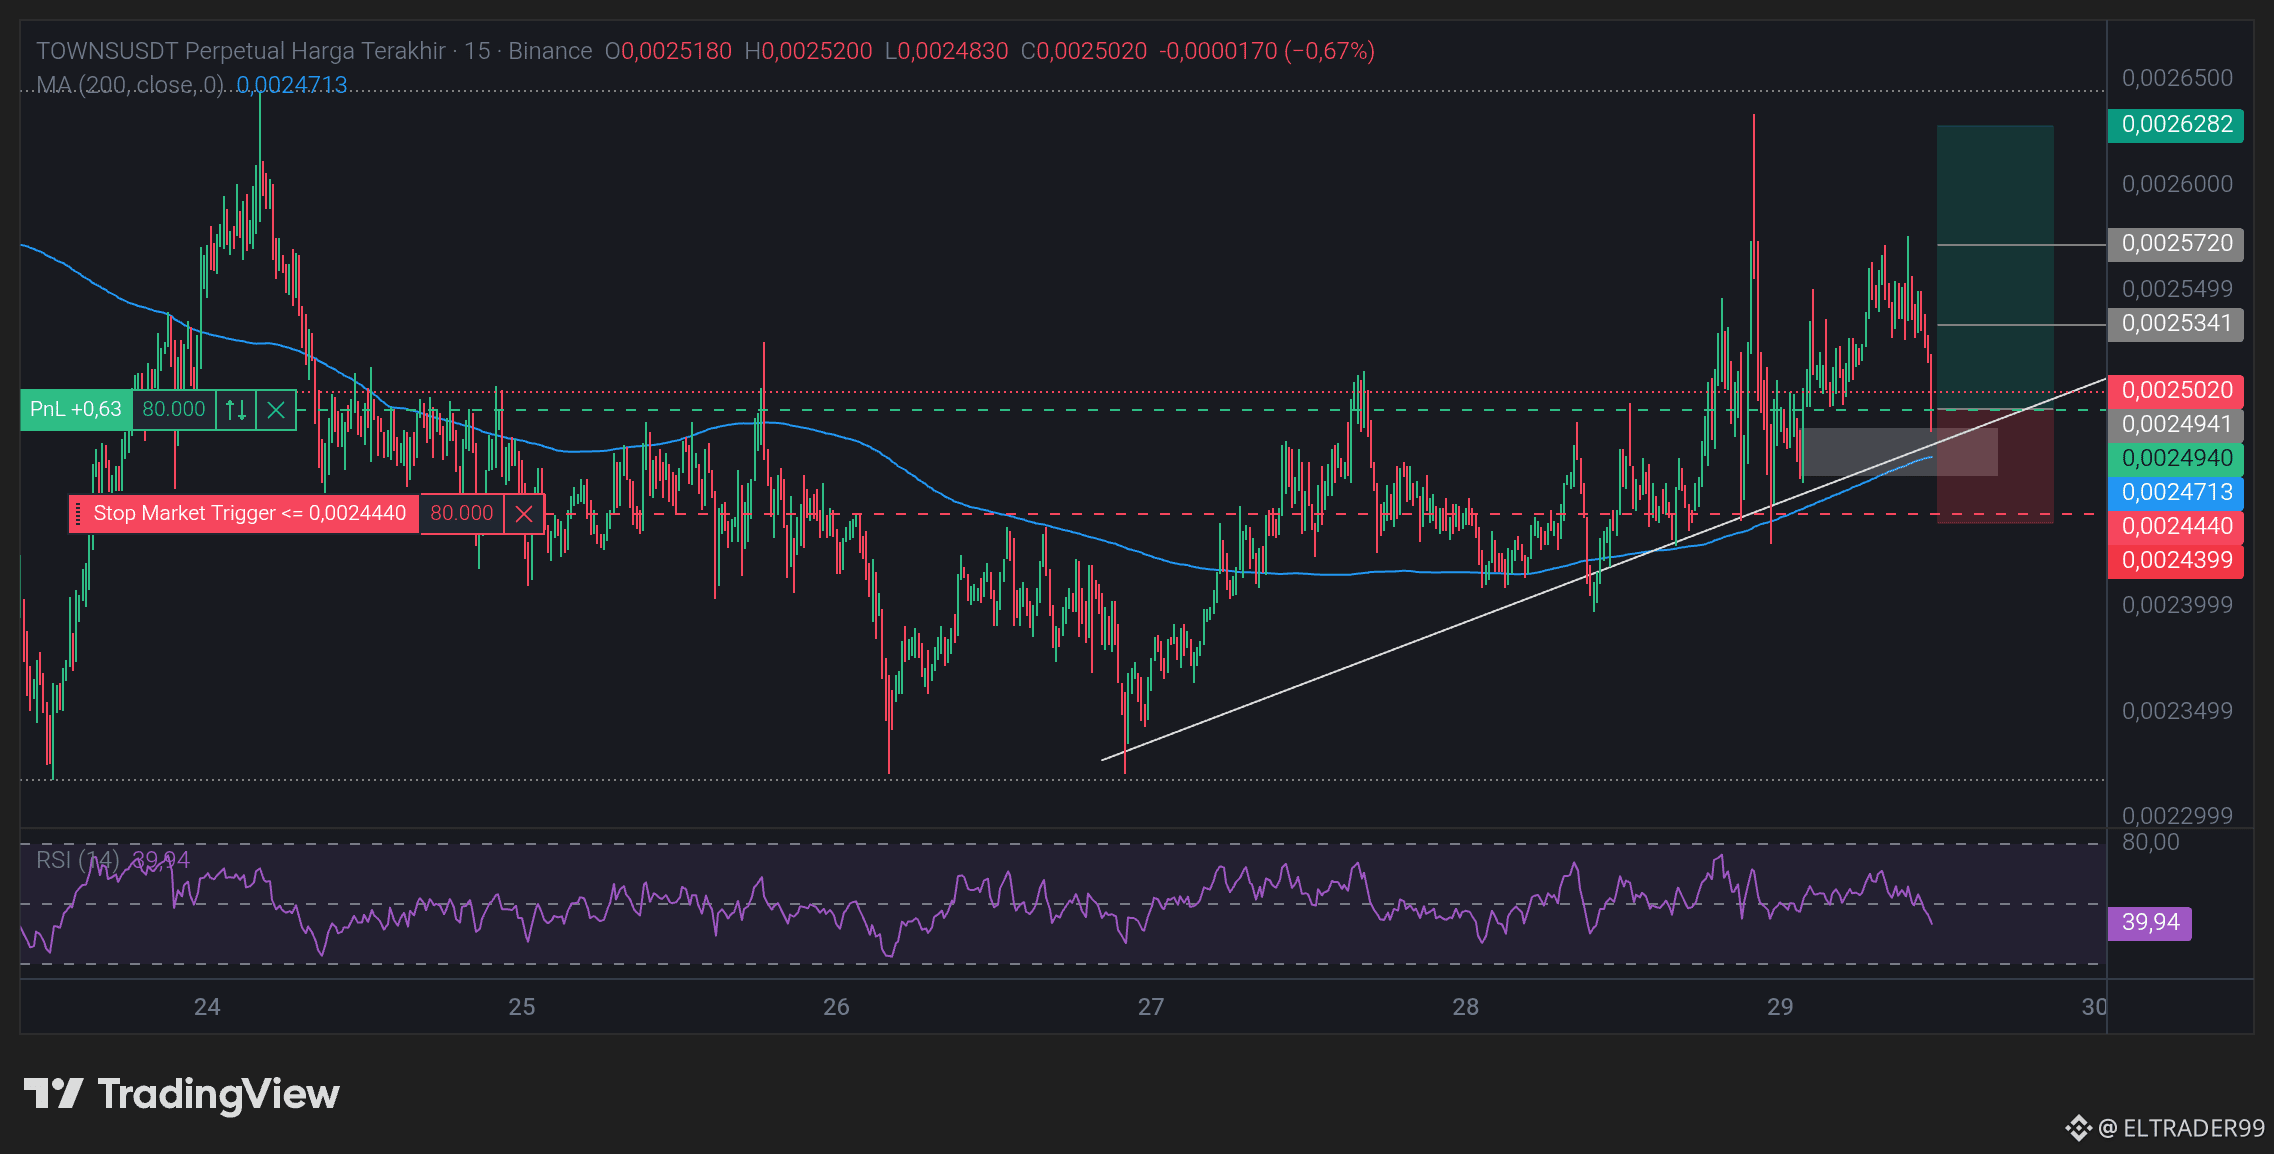
Task: Click the close price C0,0025020 value
Action: [1084, 51]
